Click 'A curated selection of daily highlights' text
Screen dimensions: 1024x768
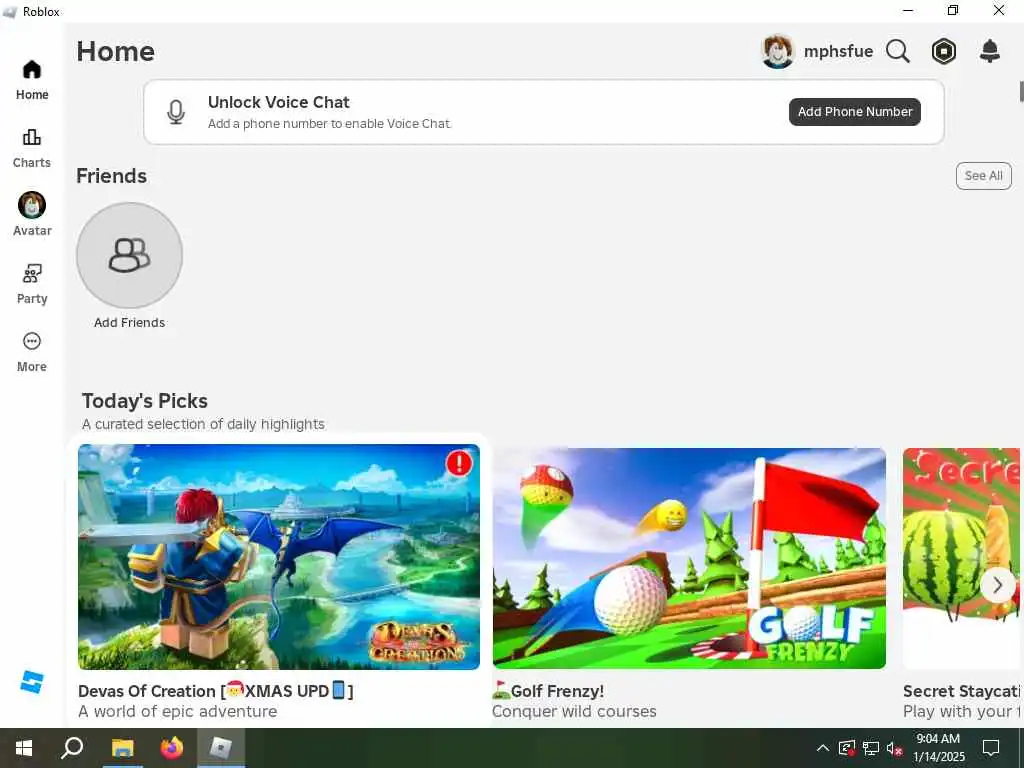click(x=203, y=424)
